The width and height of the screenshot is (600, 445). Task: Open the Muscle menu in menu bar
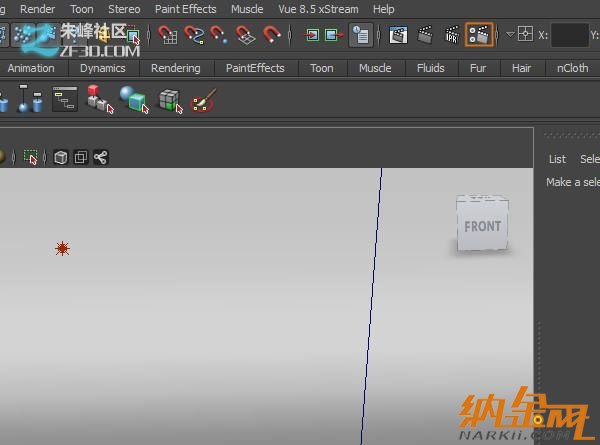247,9
